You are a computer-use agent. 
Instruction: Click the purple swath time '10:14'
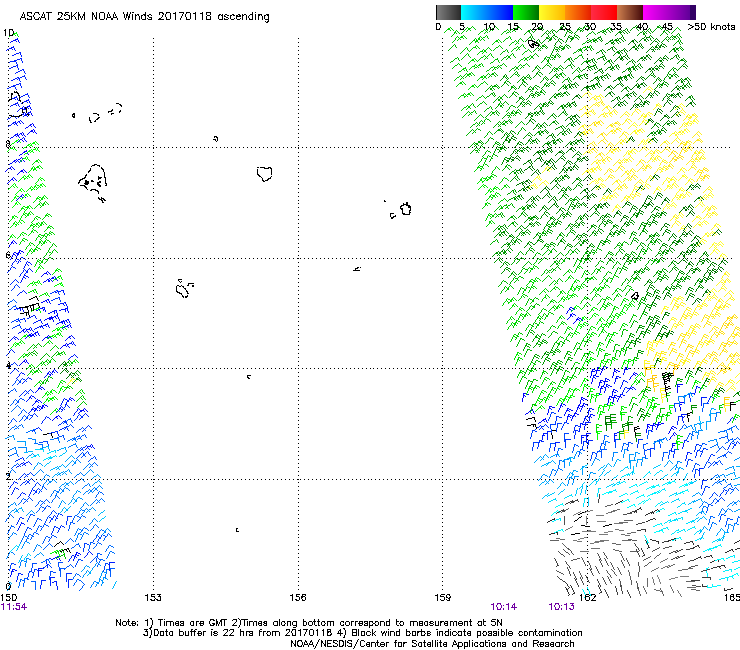coord(504,607)
